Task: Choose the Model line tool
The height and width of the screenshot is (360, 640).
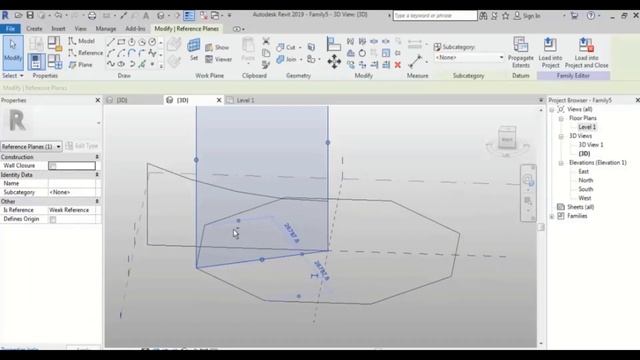Action: click(81, 41)
